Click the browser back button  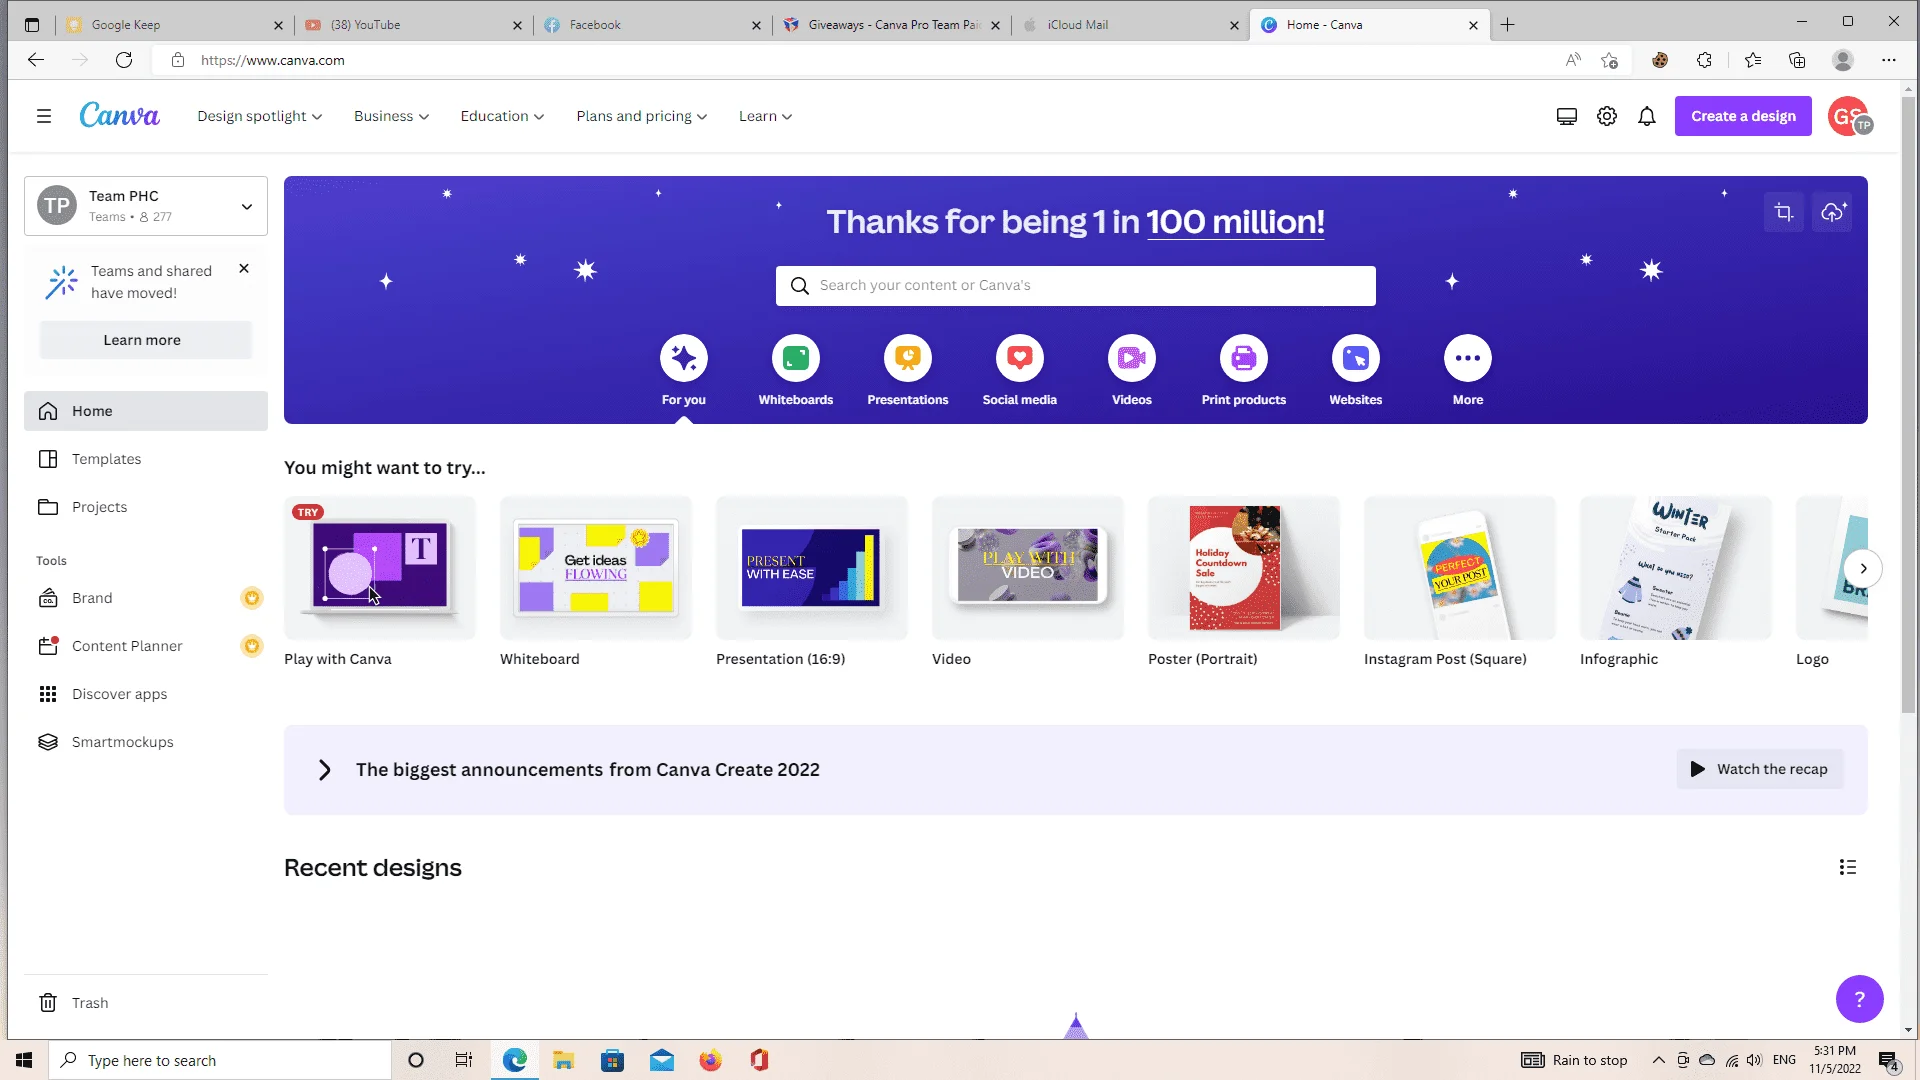tap(36, 60)
